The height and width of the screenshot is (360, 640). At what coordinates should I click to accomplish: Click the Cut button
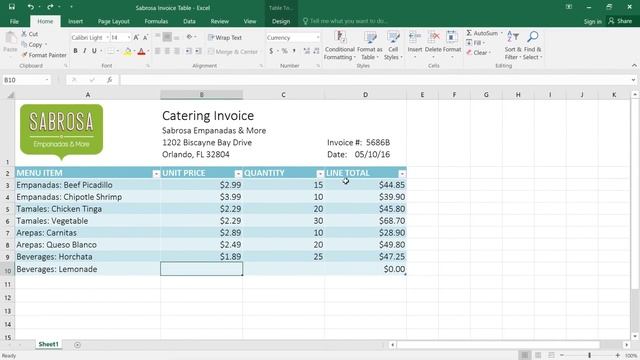pyautogui.click(x=30, y=34)
